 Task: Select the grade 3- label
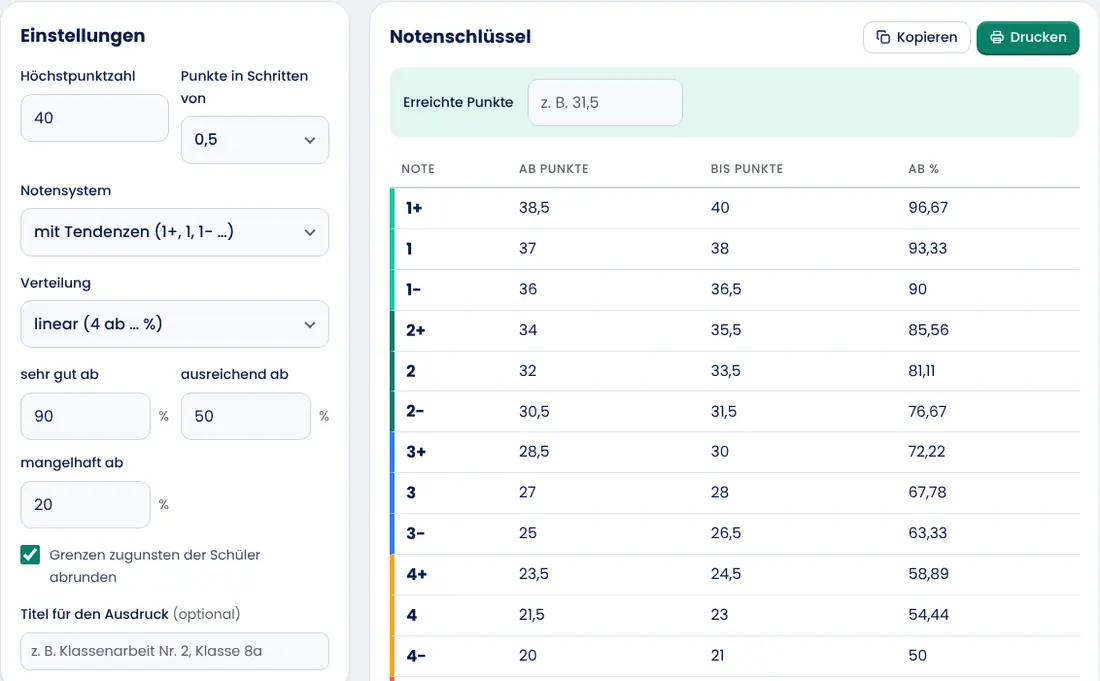415,533
